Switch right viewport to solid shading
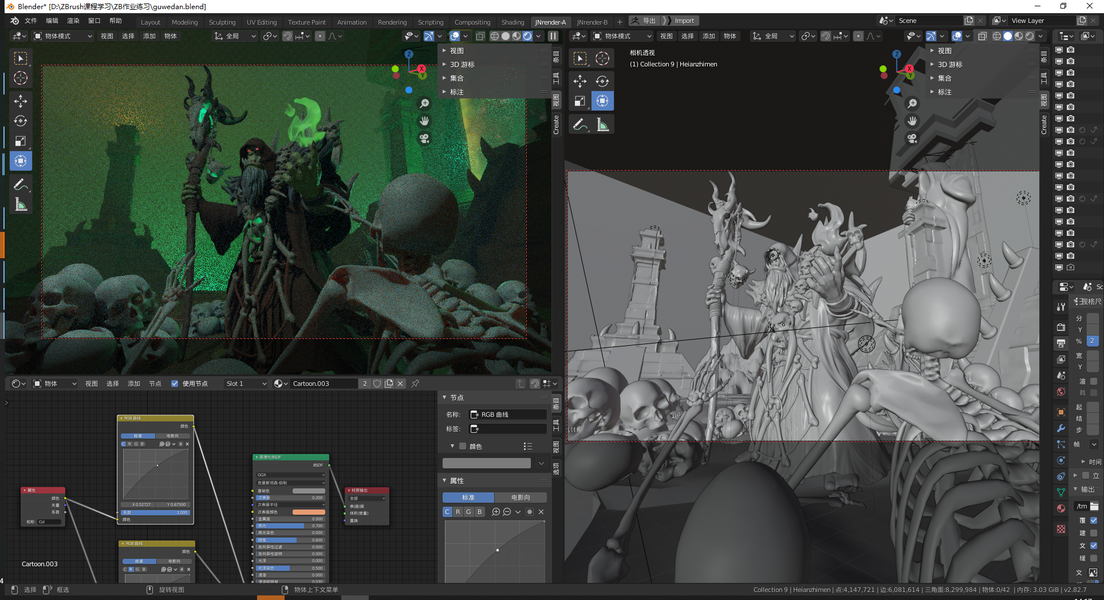 point(1008,36)
